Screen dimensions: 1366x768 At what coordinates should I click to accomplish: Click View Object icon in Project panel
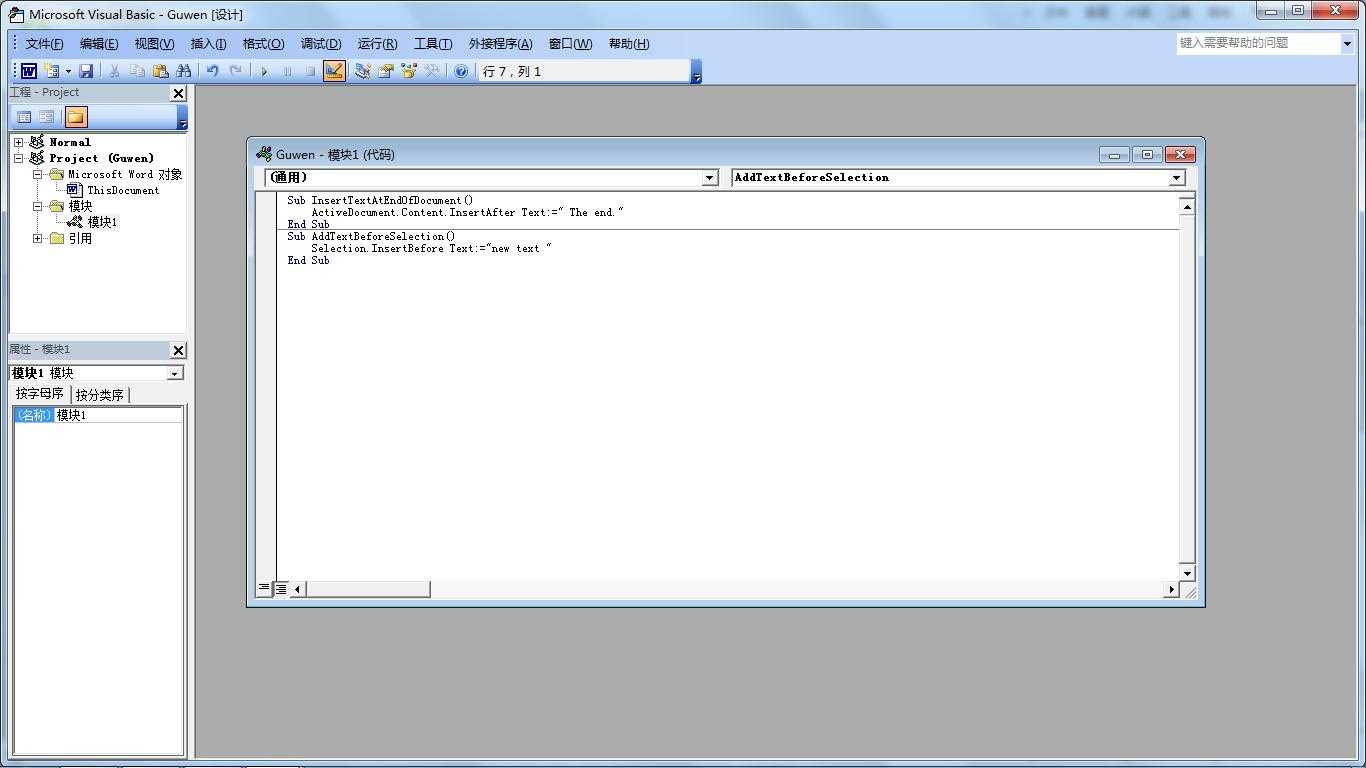(x=46, y=117)
